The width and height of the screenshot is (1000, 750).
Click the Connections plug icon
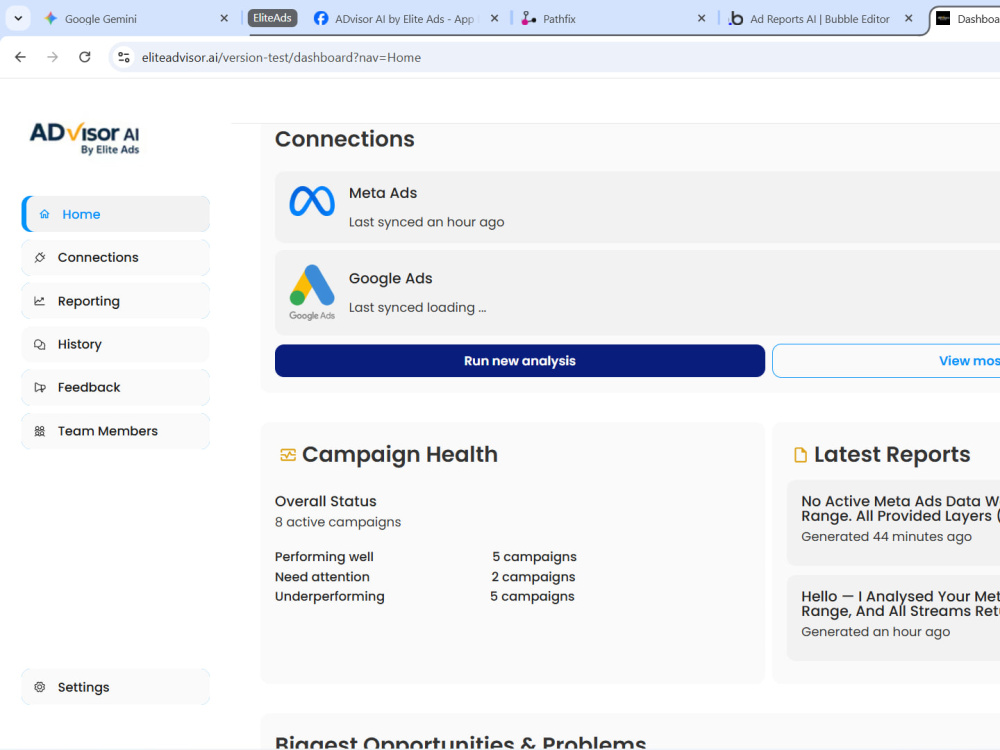[40, 258]
